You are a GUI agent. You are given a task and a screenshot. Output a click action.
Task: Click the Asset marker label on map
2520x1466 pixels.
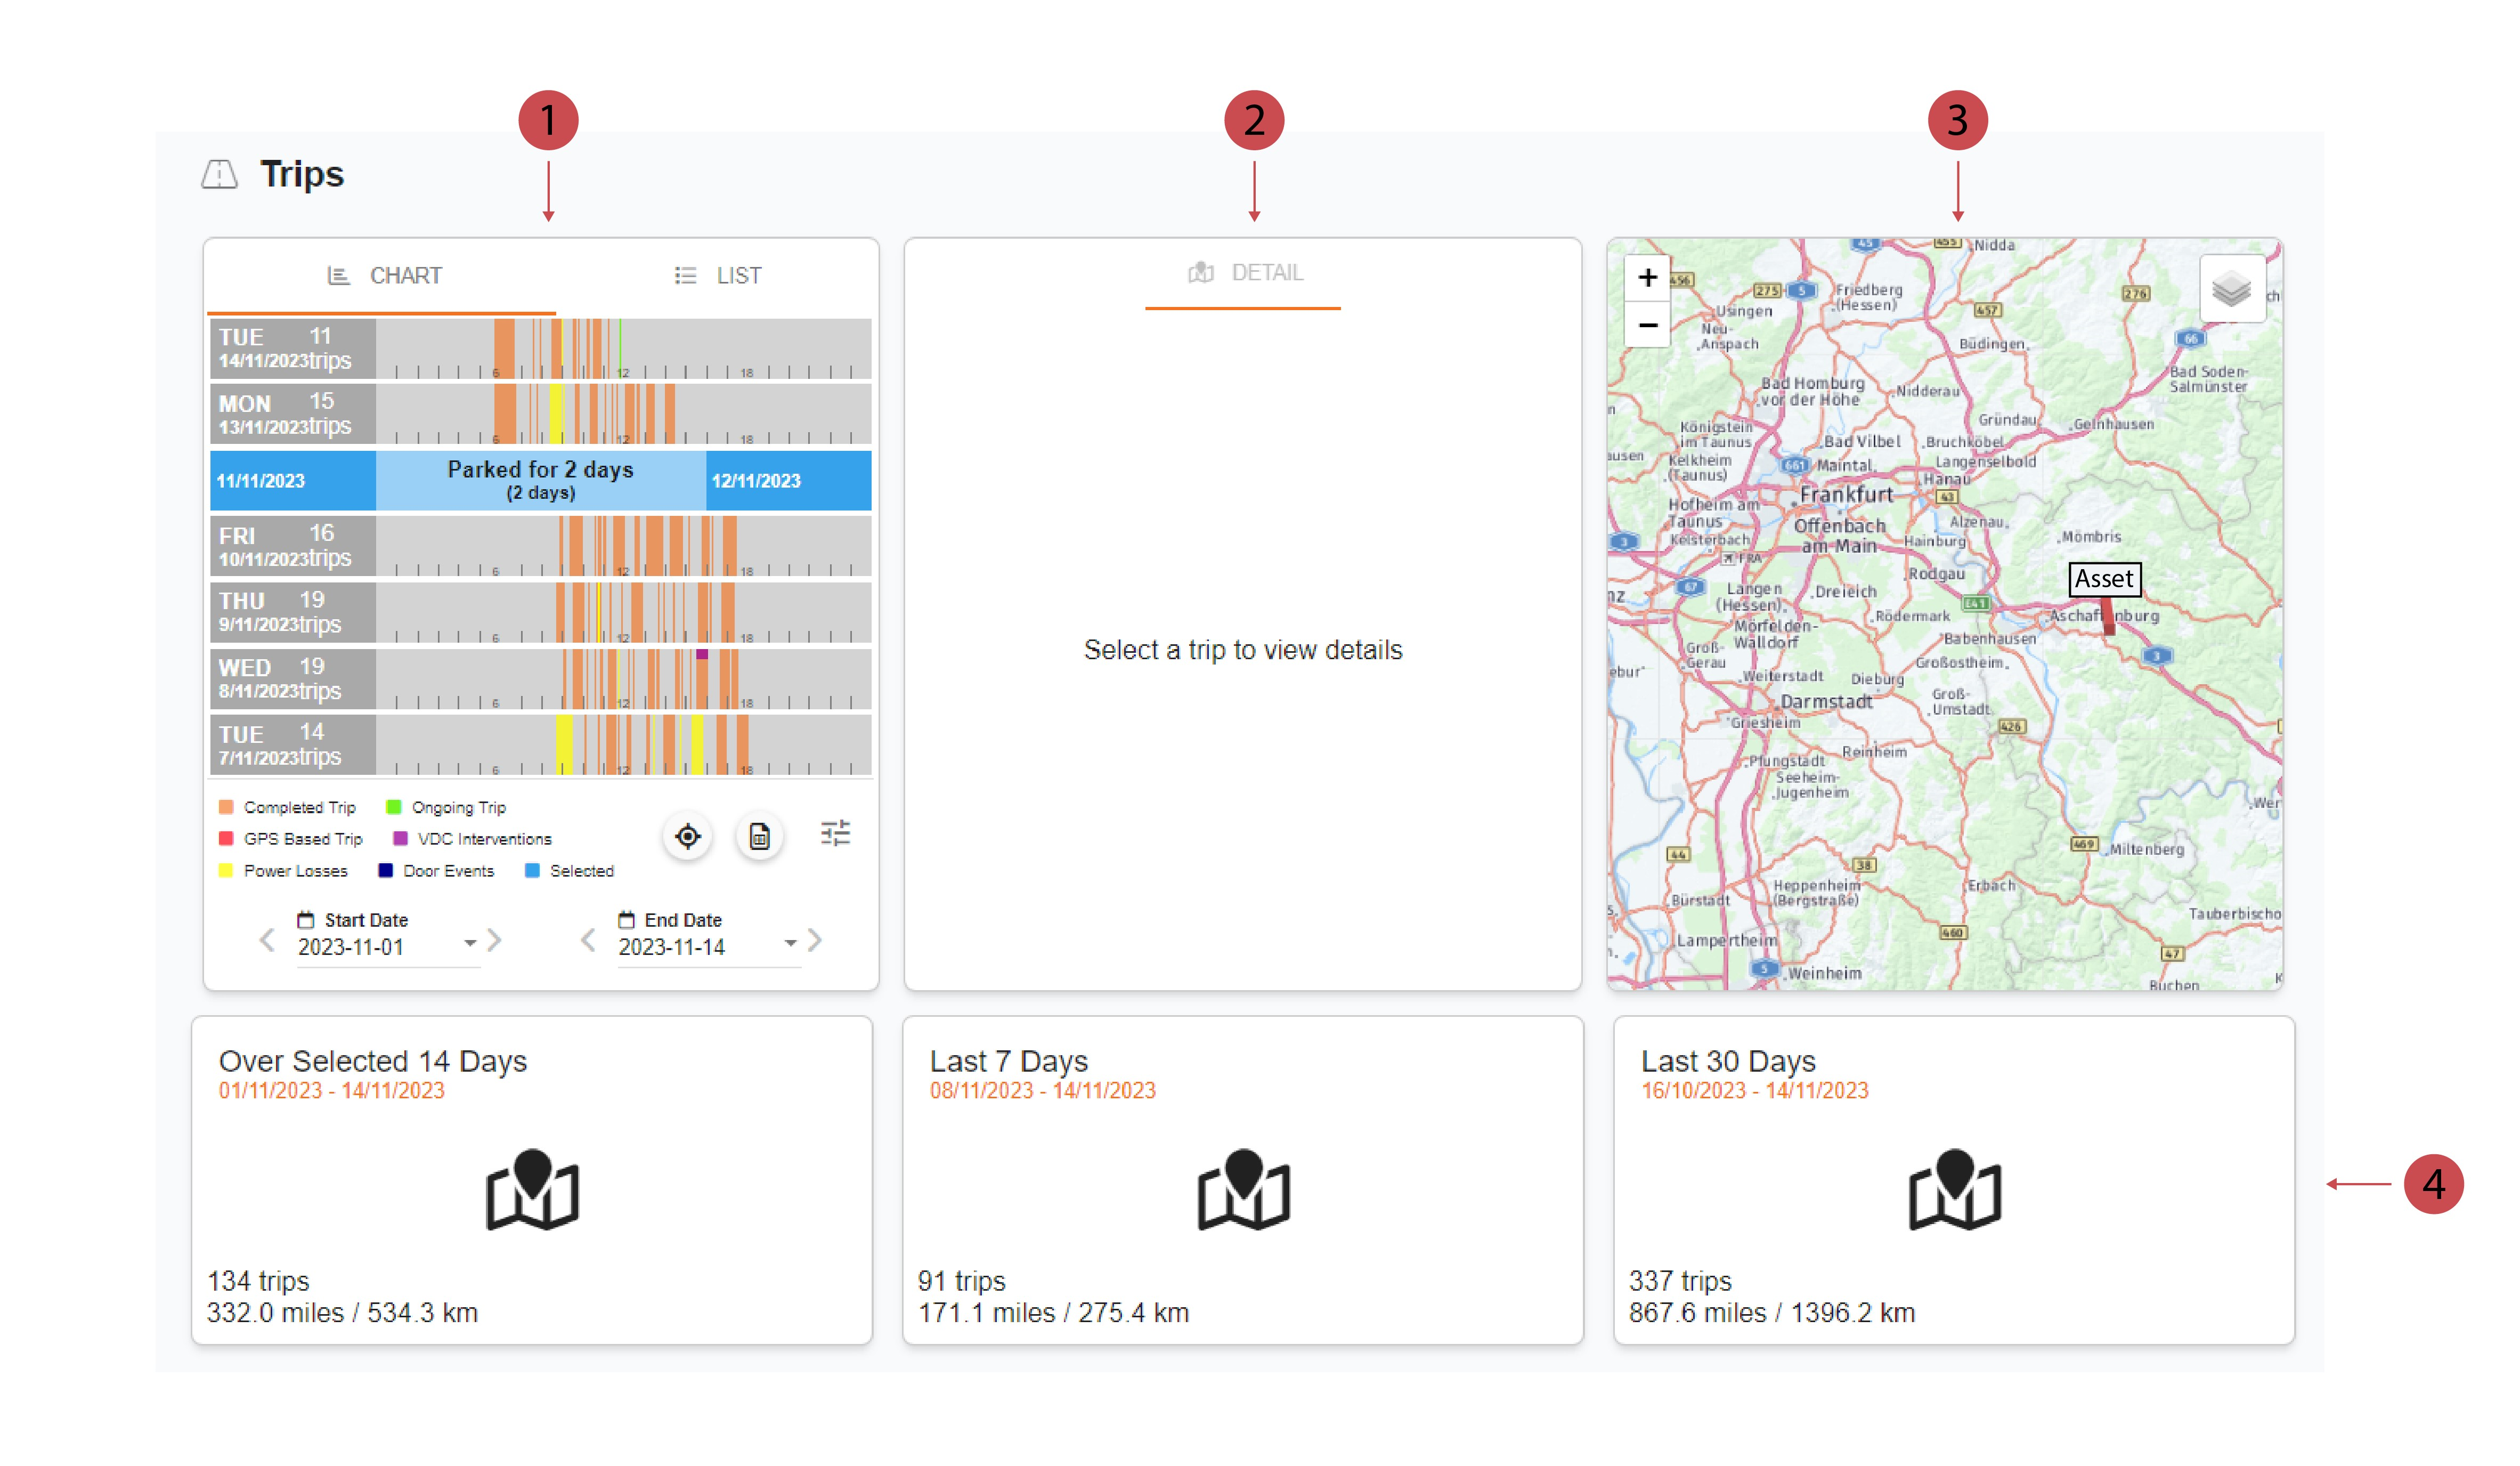pyautogui.click(x=2104, y=579)
